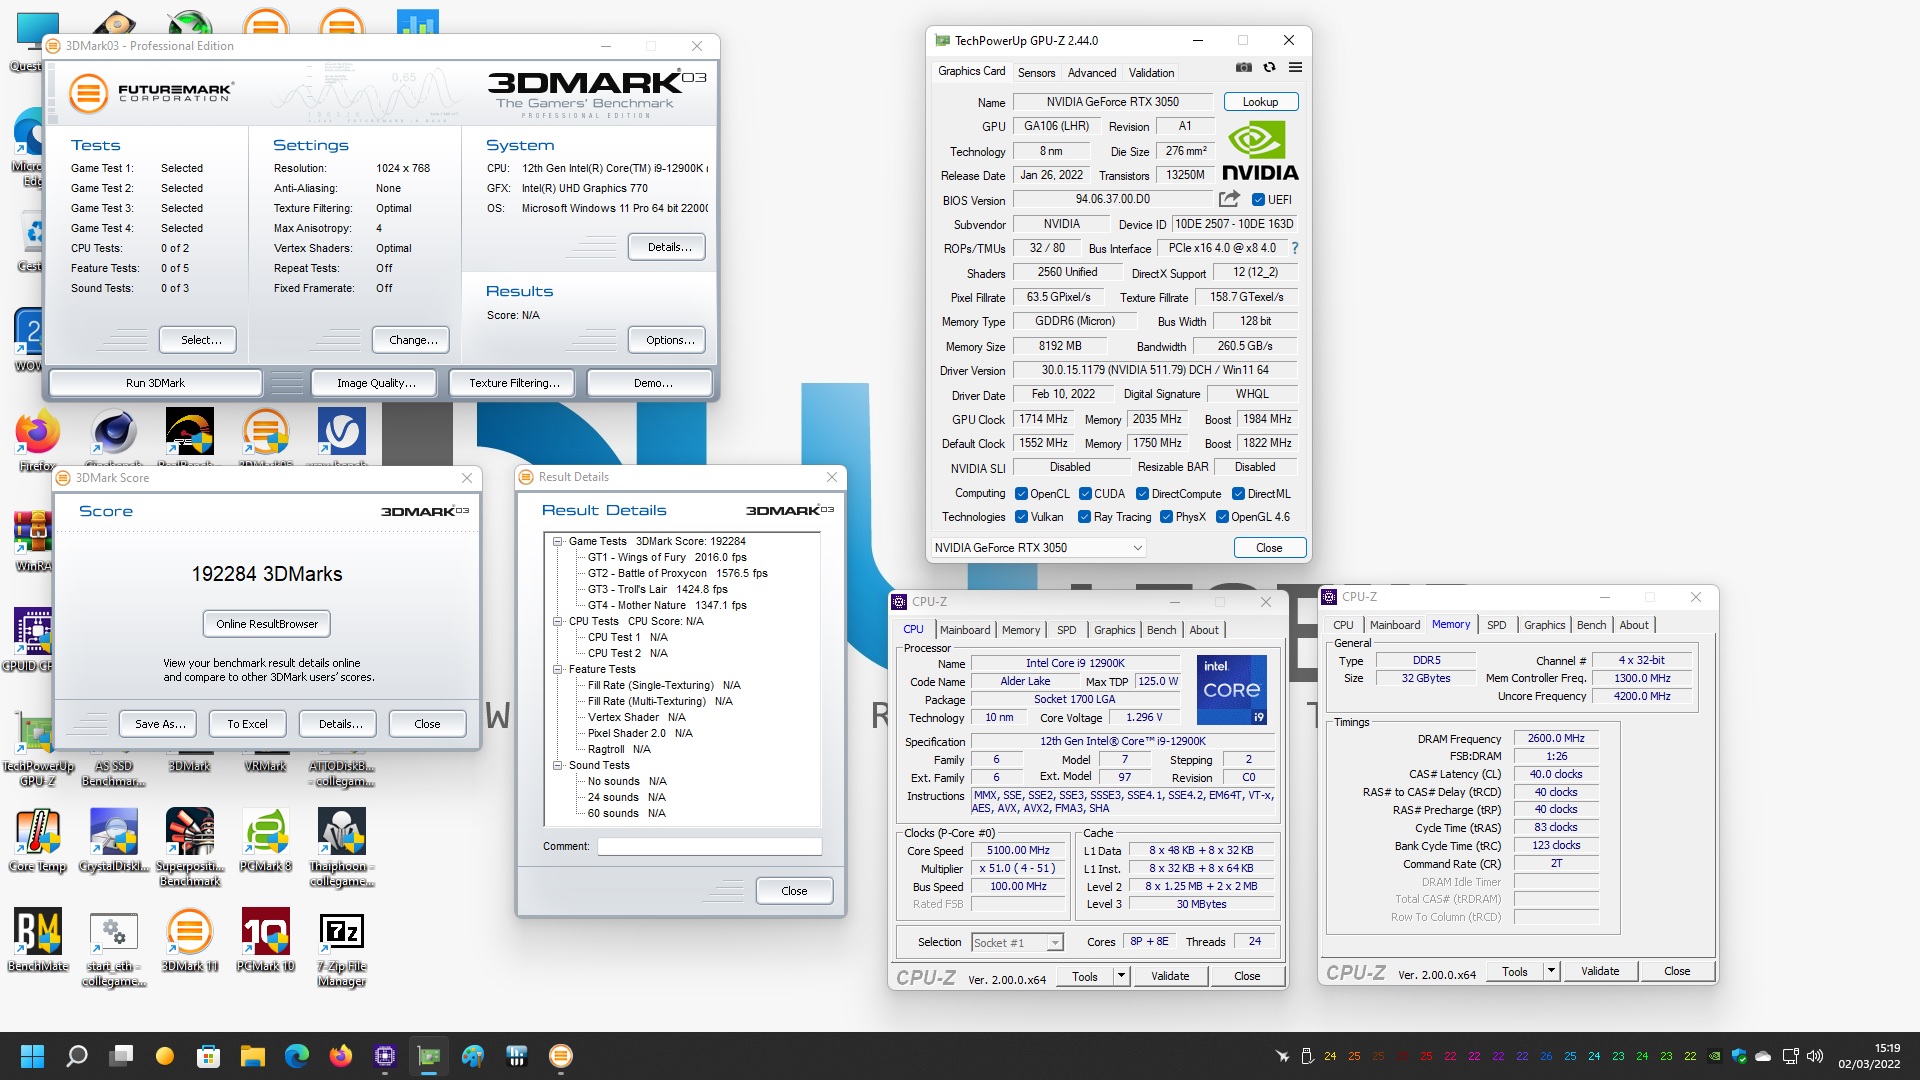Open the GPU selection dropdown in GPU-Z
Viewport: 1920px width, 1080px height.
(x=1038, y=548)
